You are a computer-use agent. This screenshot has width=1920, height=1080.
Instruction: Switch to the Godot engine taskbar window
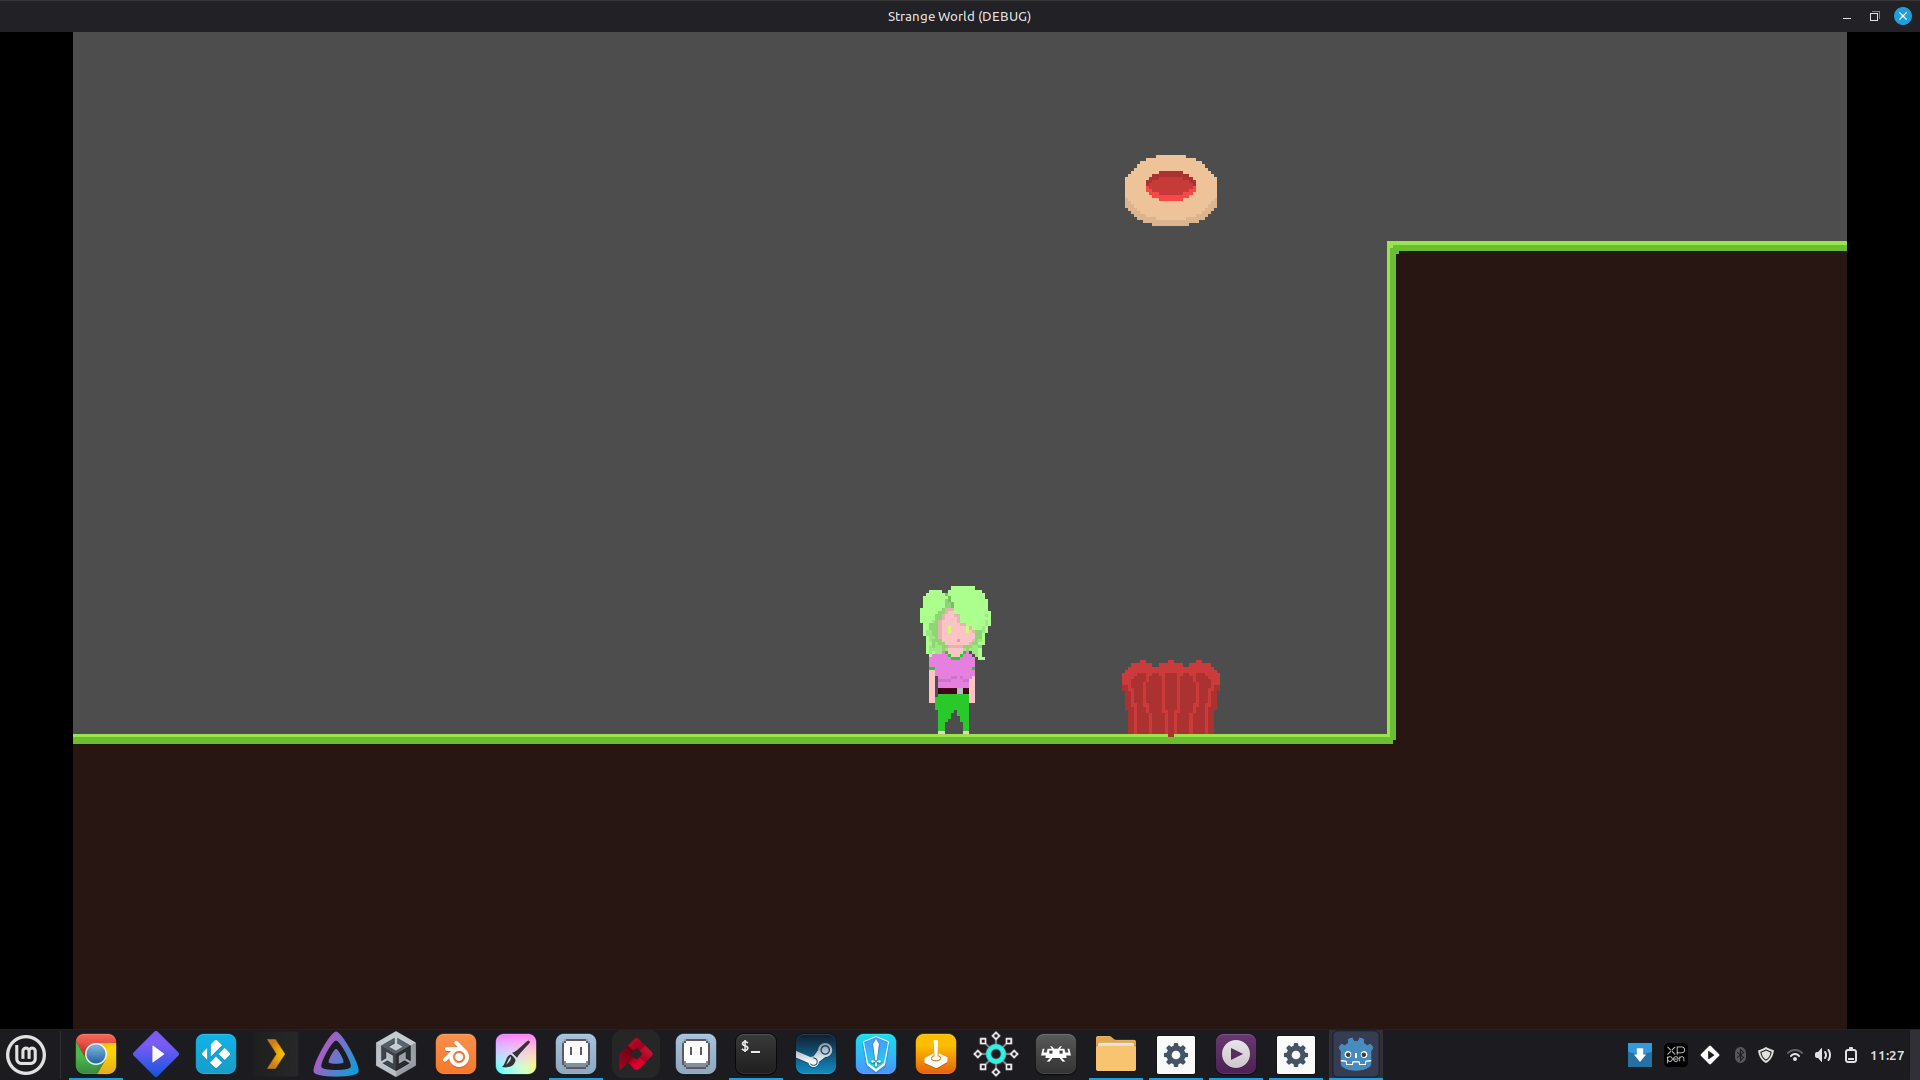pos(1356,1054)
